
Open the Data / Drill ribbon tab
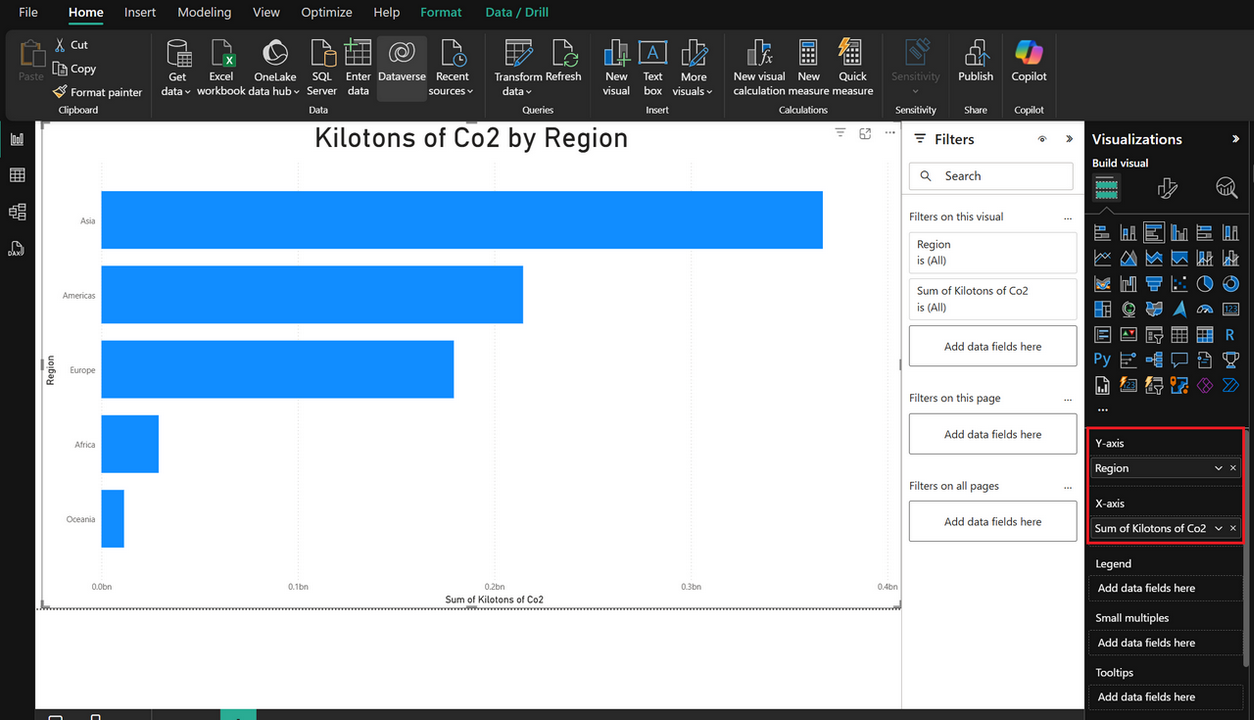click(516, 12)
